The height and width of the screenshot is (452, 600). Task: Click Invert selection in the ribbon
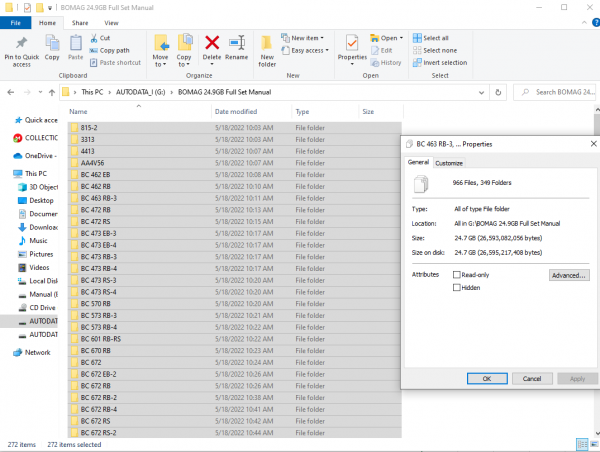point(440,62)
